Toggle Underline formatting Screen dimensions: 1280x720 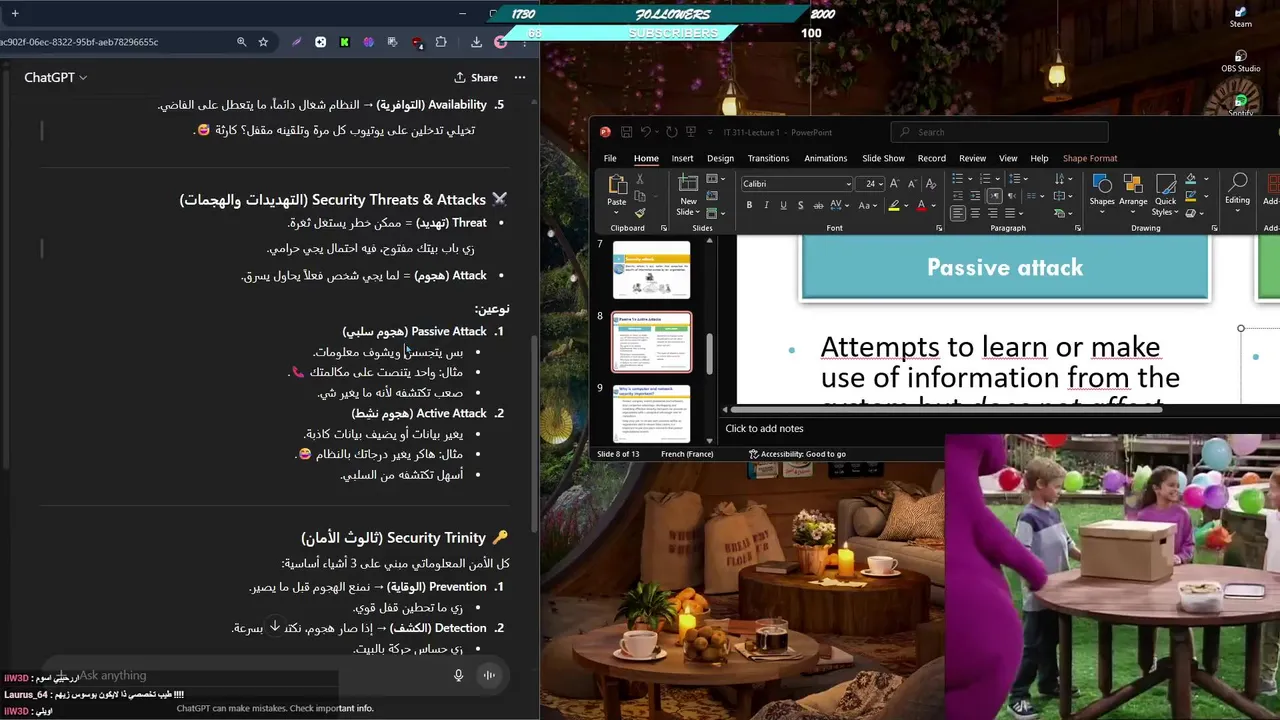(783, 206)
